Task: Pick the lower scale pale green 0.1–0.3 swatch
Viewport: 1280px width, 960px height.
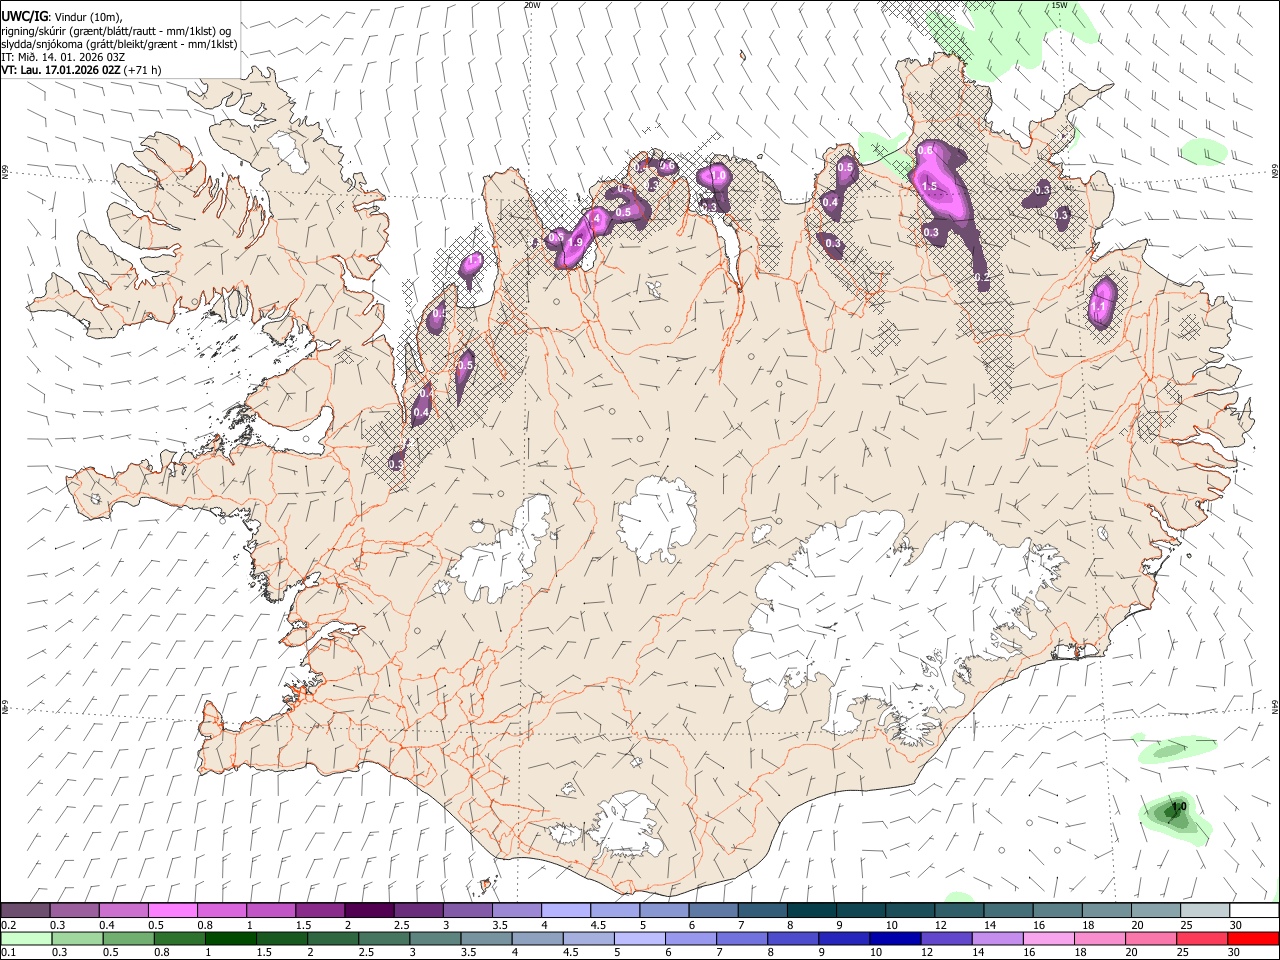Action: [26, 938]
